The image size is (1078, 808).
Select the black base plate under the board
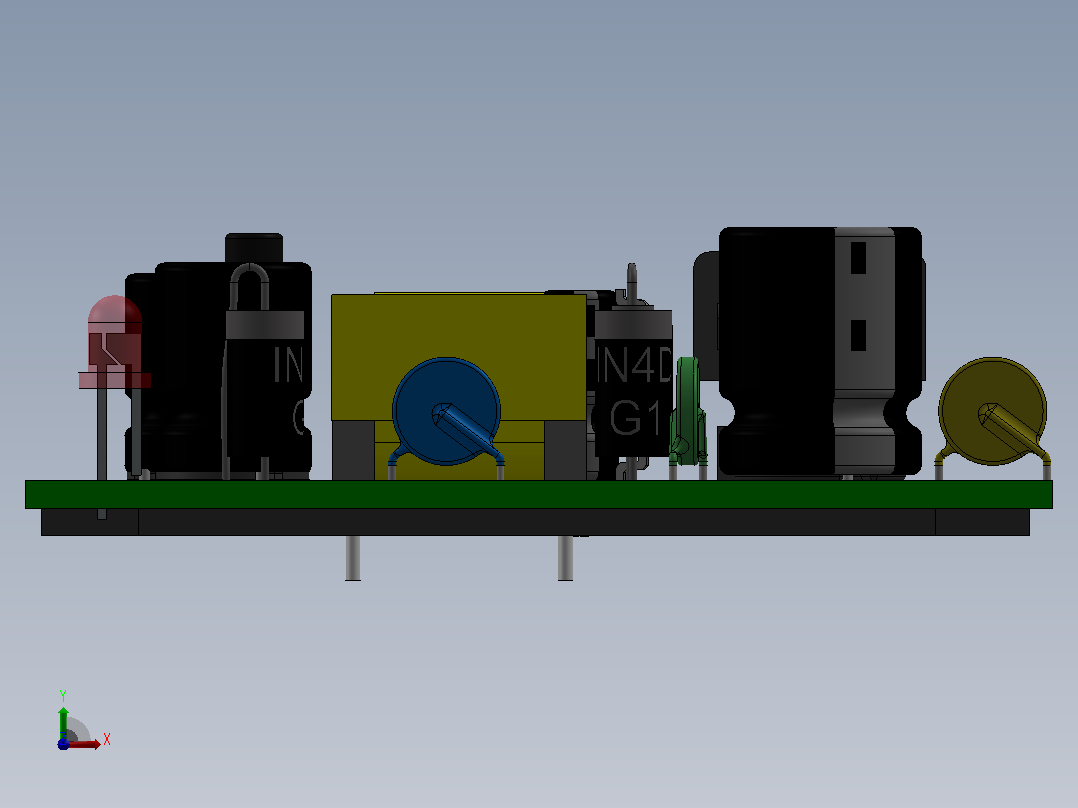[535, 522]
